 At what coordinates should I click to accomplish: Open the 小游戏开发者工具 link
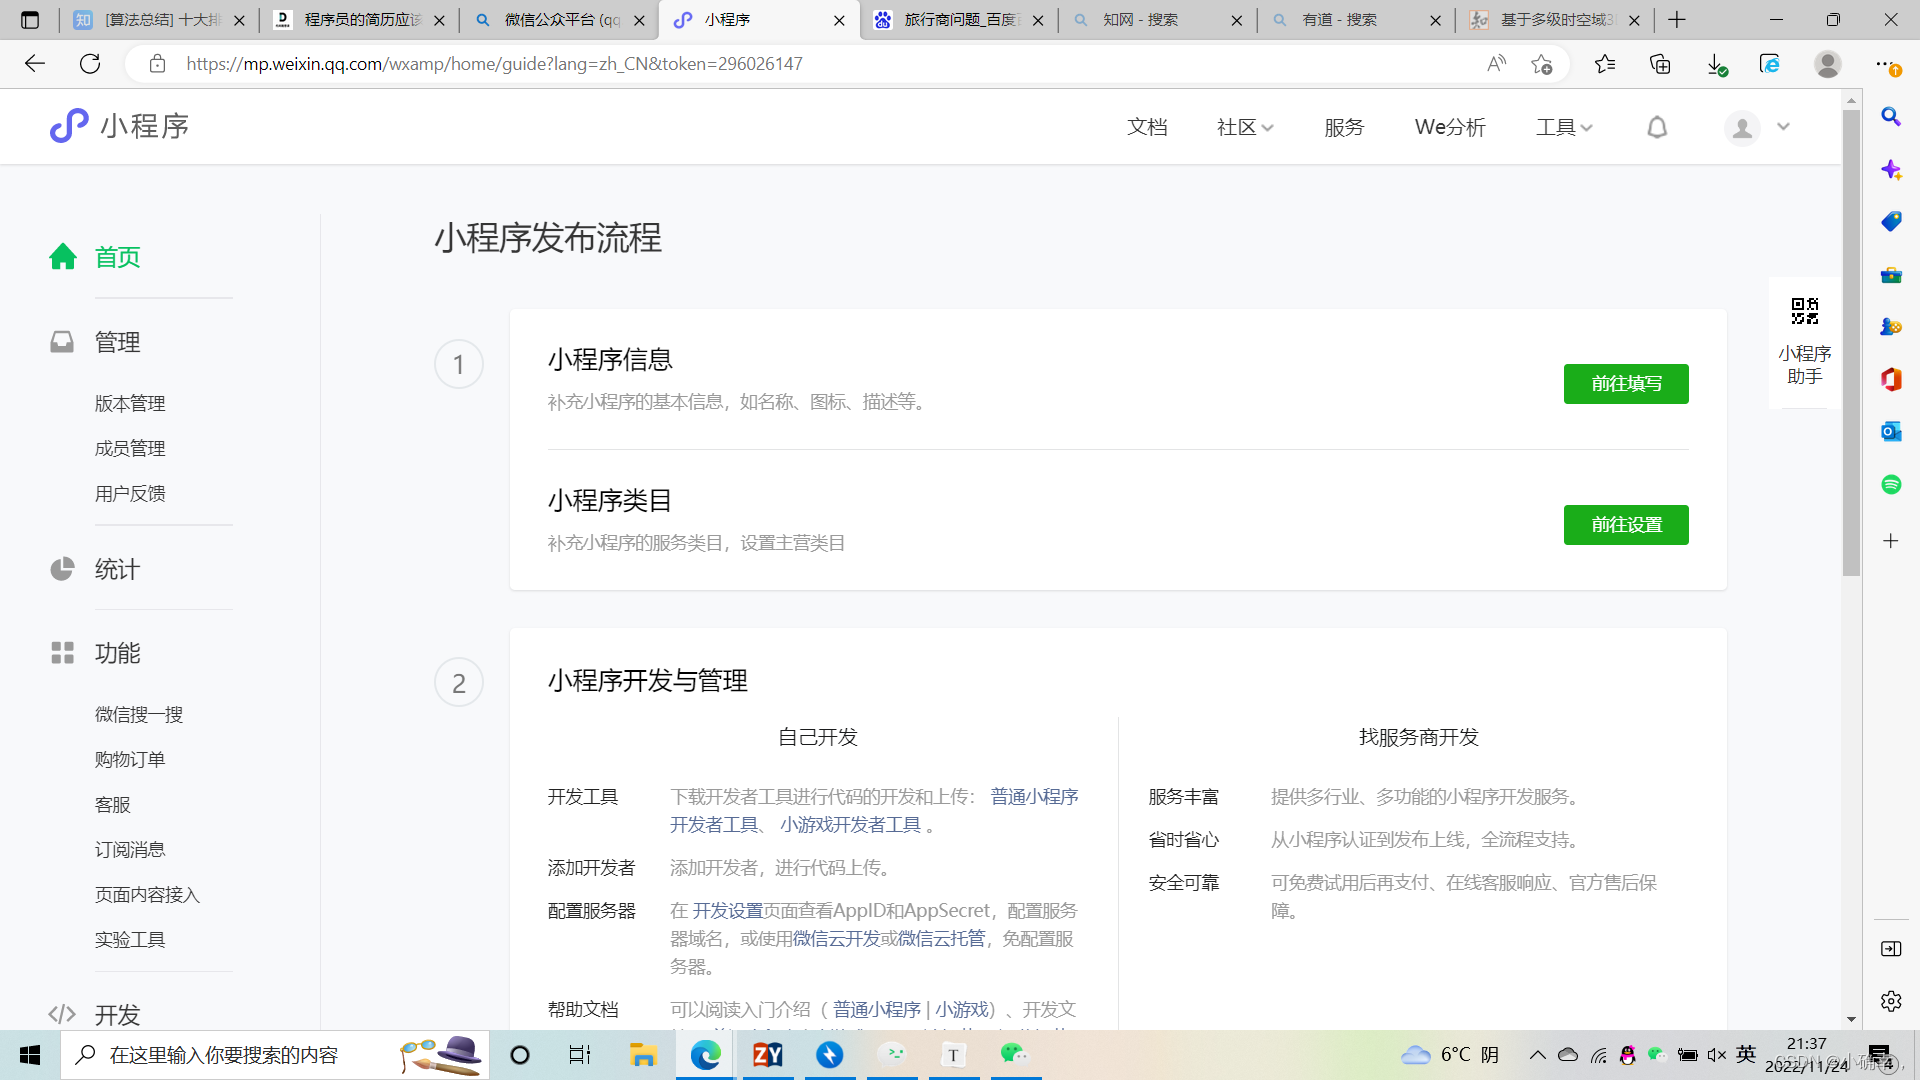tap(851, 825)
